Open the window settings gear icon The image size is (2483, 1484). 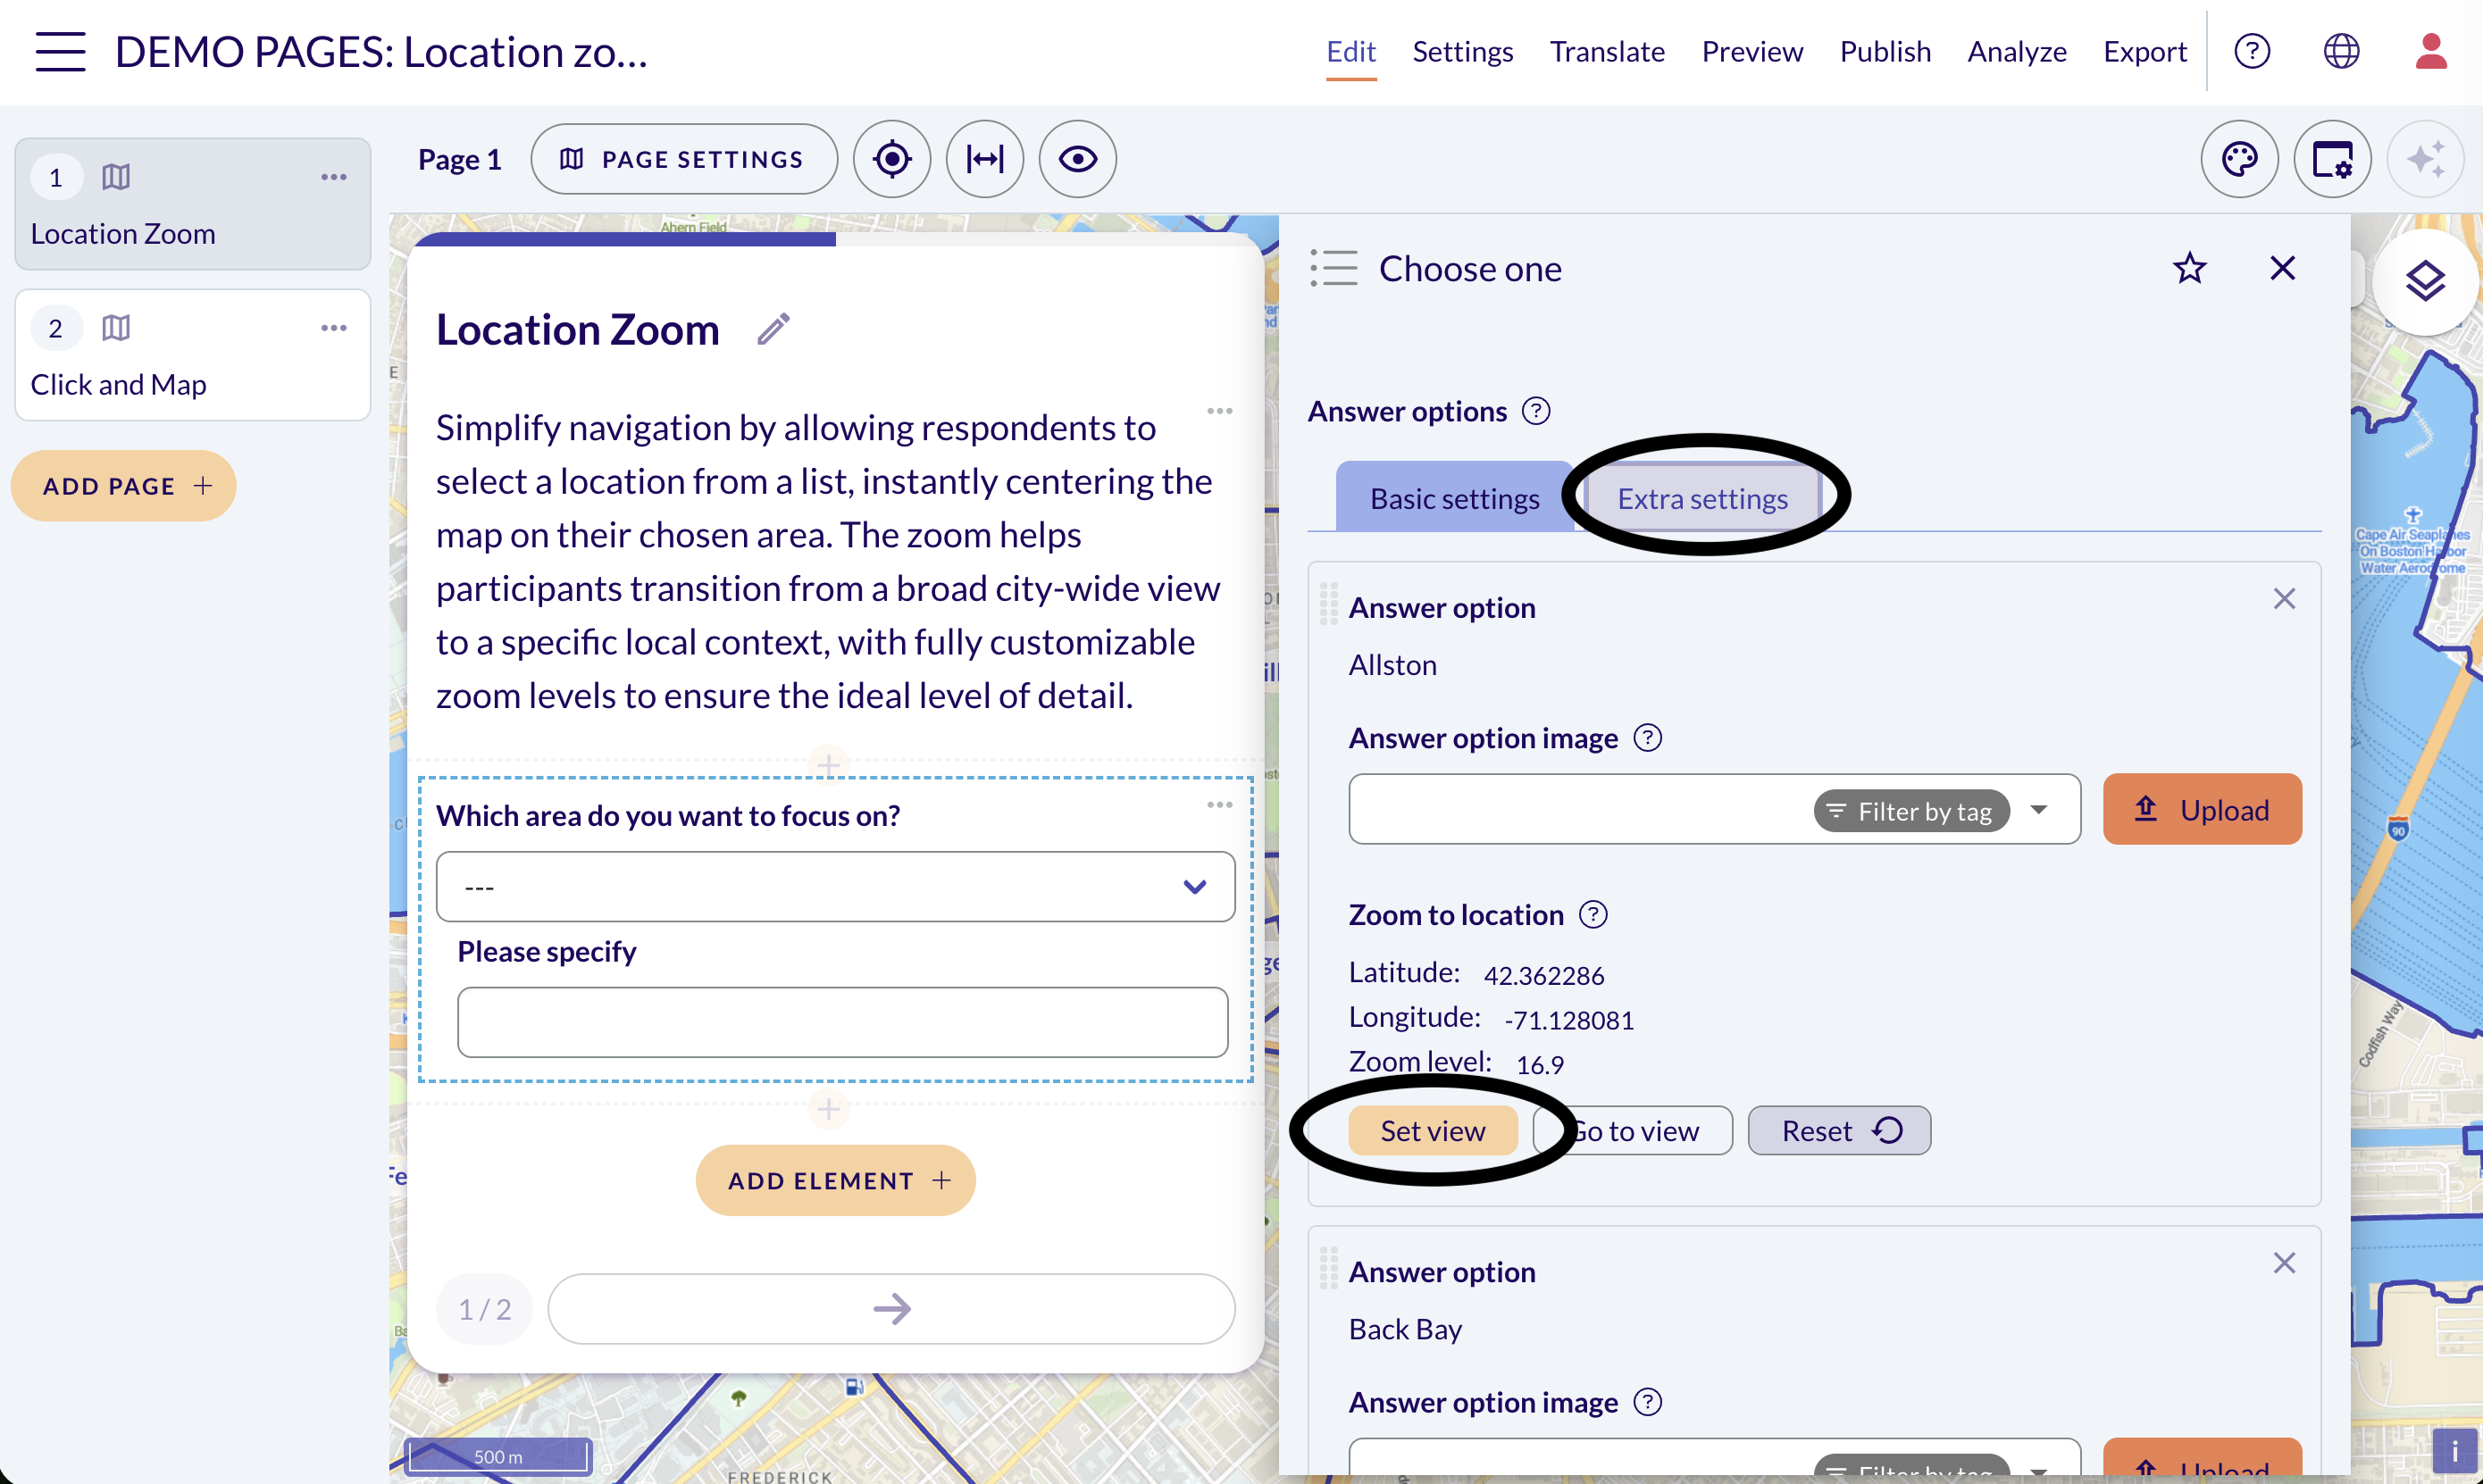2333,159
